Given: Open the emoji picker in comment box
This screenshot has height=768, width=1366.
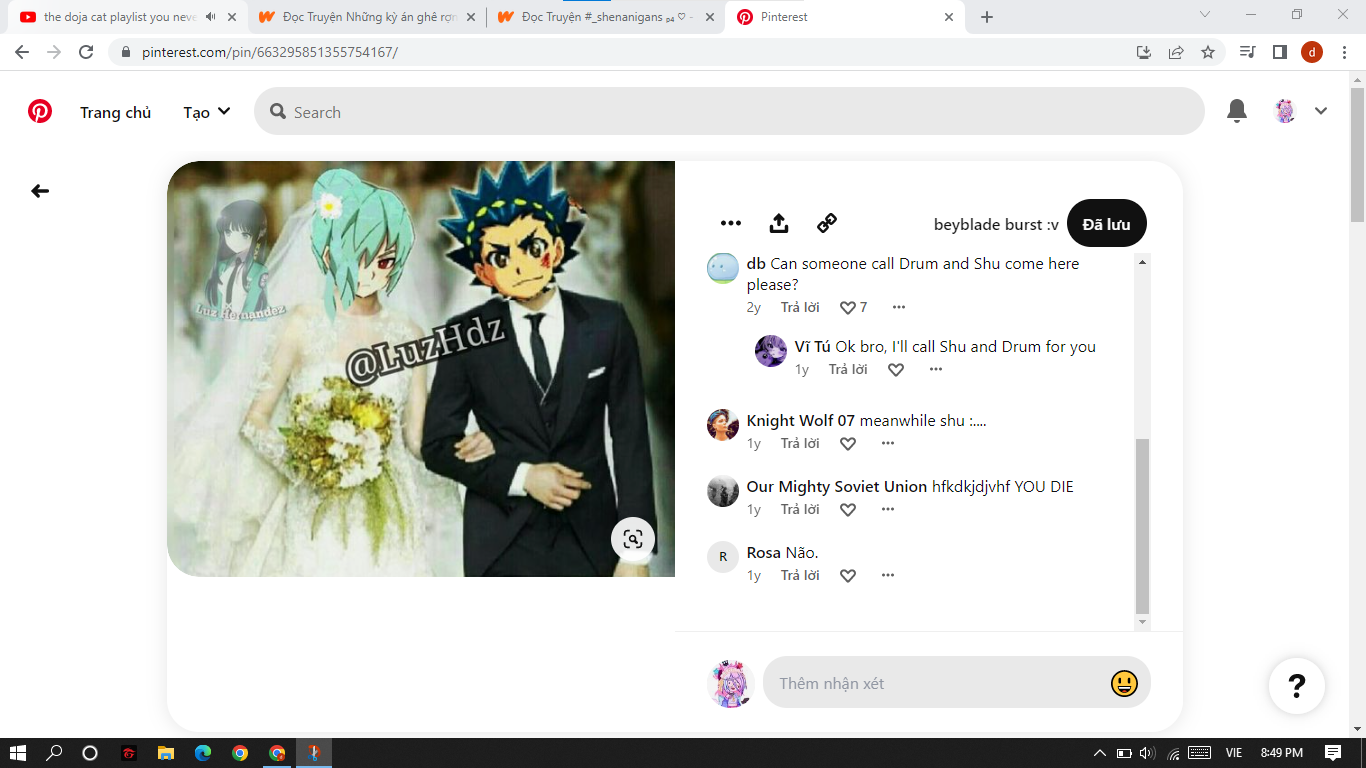Looking at the screenshot, I should [1124, 683].
